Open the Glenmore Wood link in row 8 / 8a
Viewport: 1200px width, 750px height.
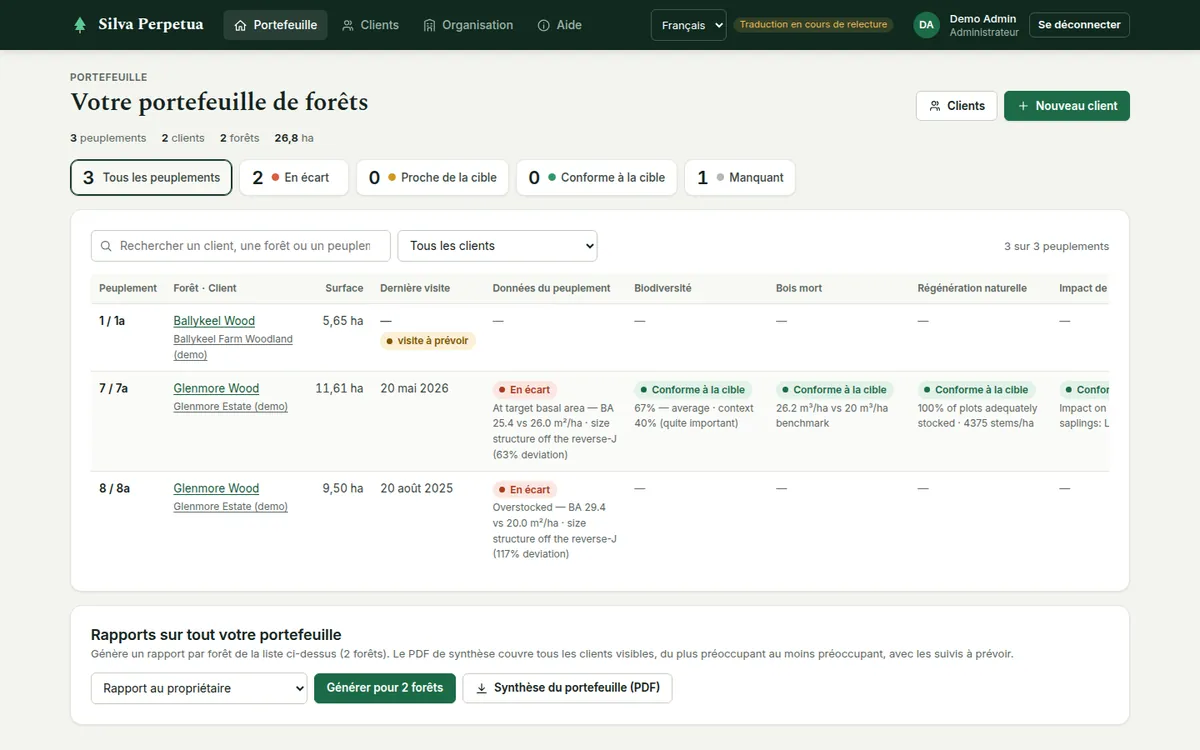[216, 488]
